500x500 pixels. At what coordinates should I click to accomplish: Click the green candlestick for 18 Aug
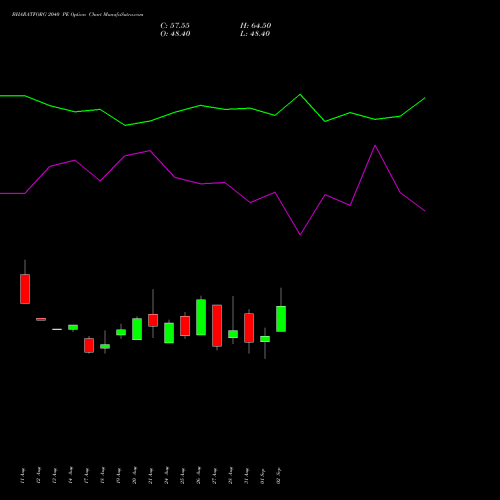tap(105, 346)
